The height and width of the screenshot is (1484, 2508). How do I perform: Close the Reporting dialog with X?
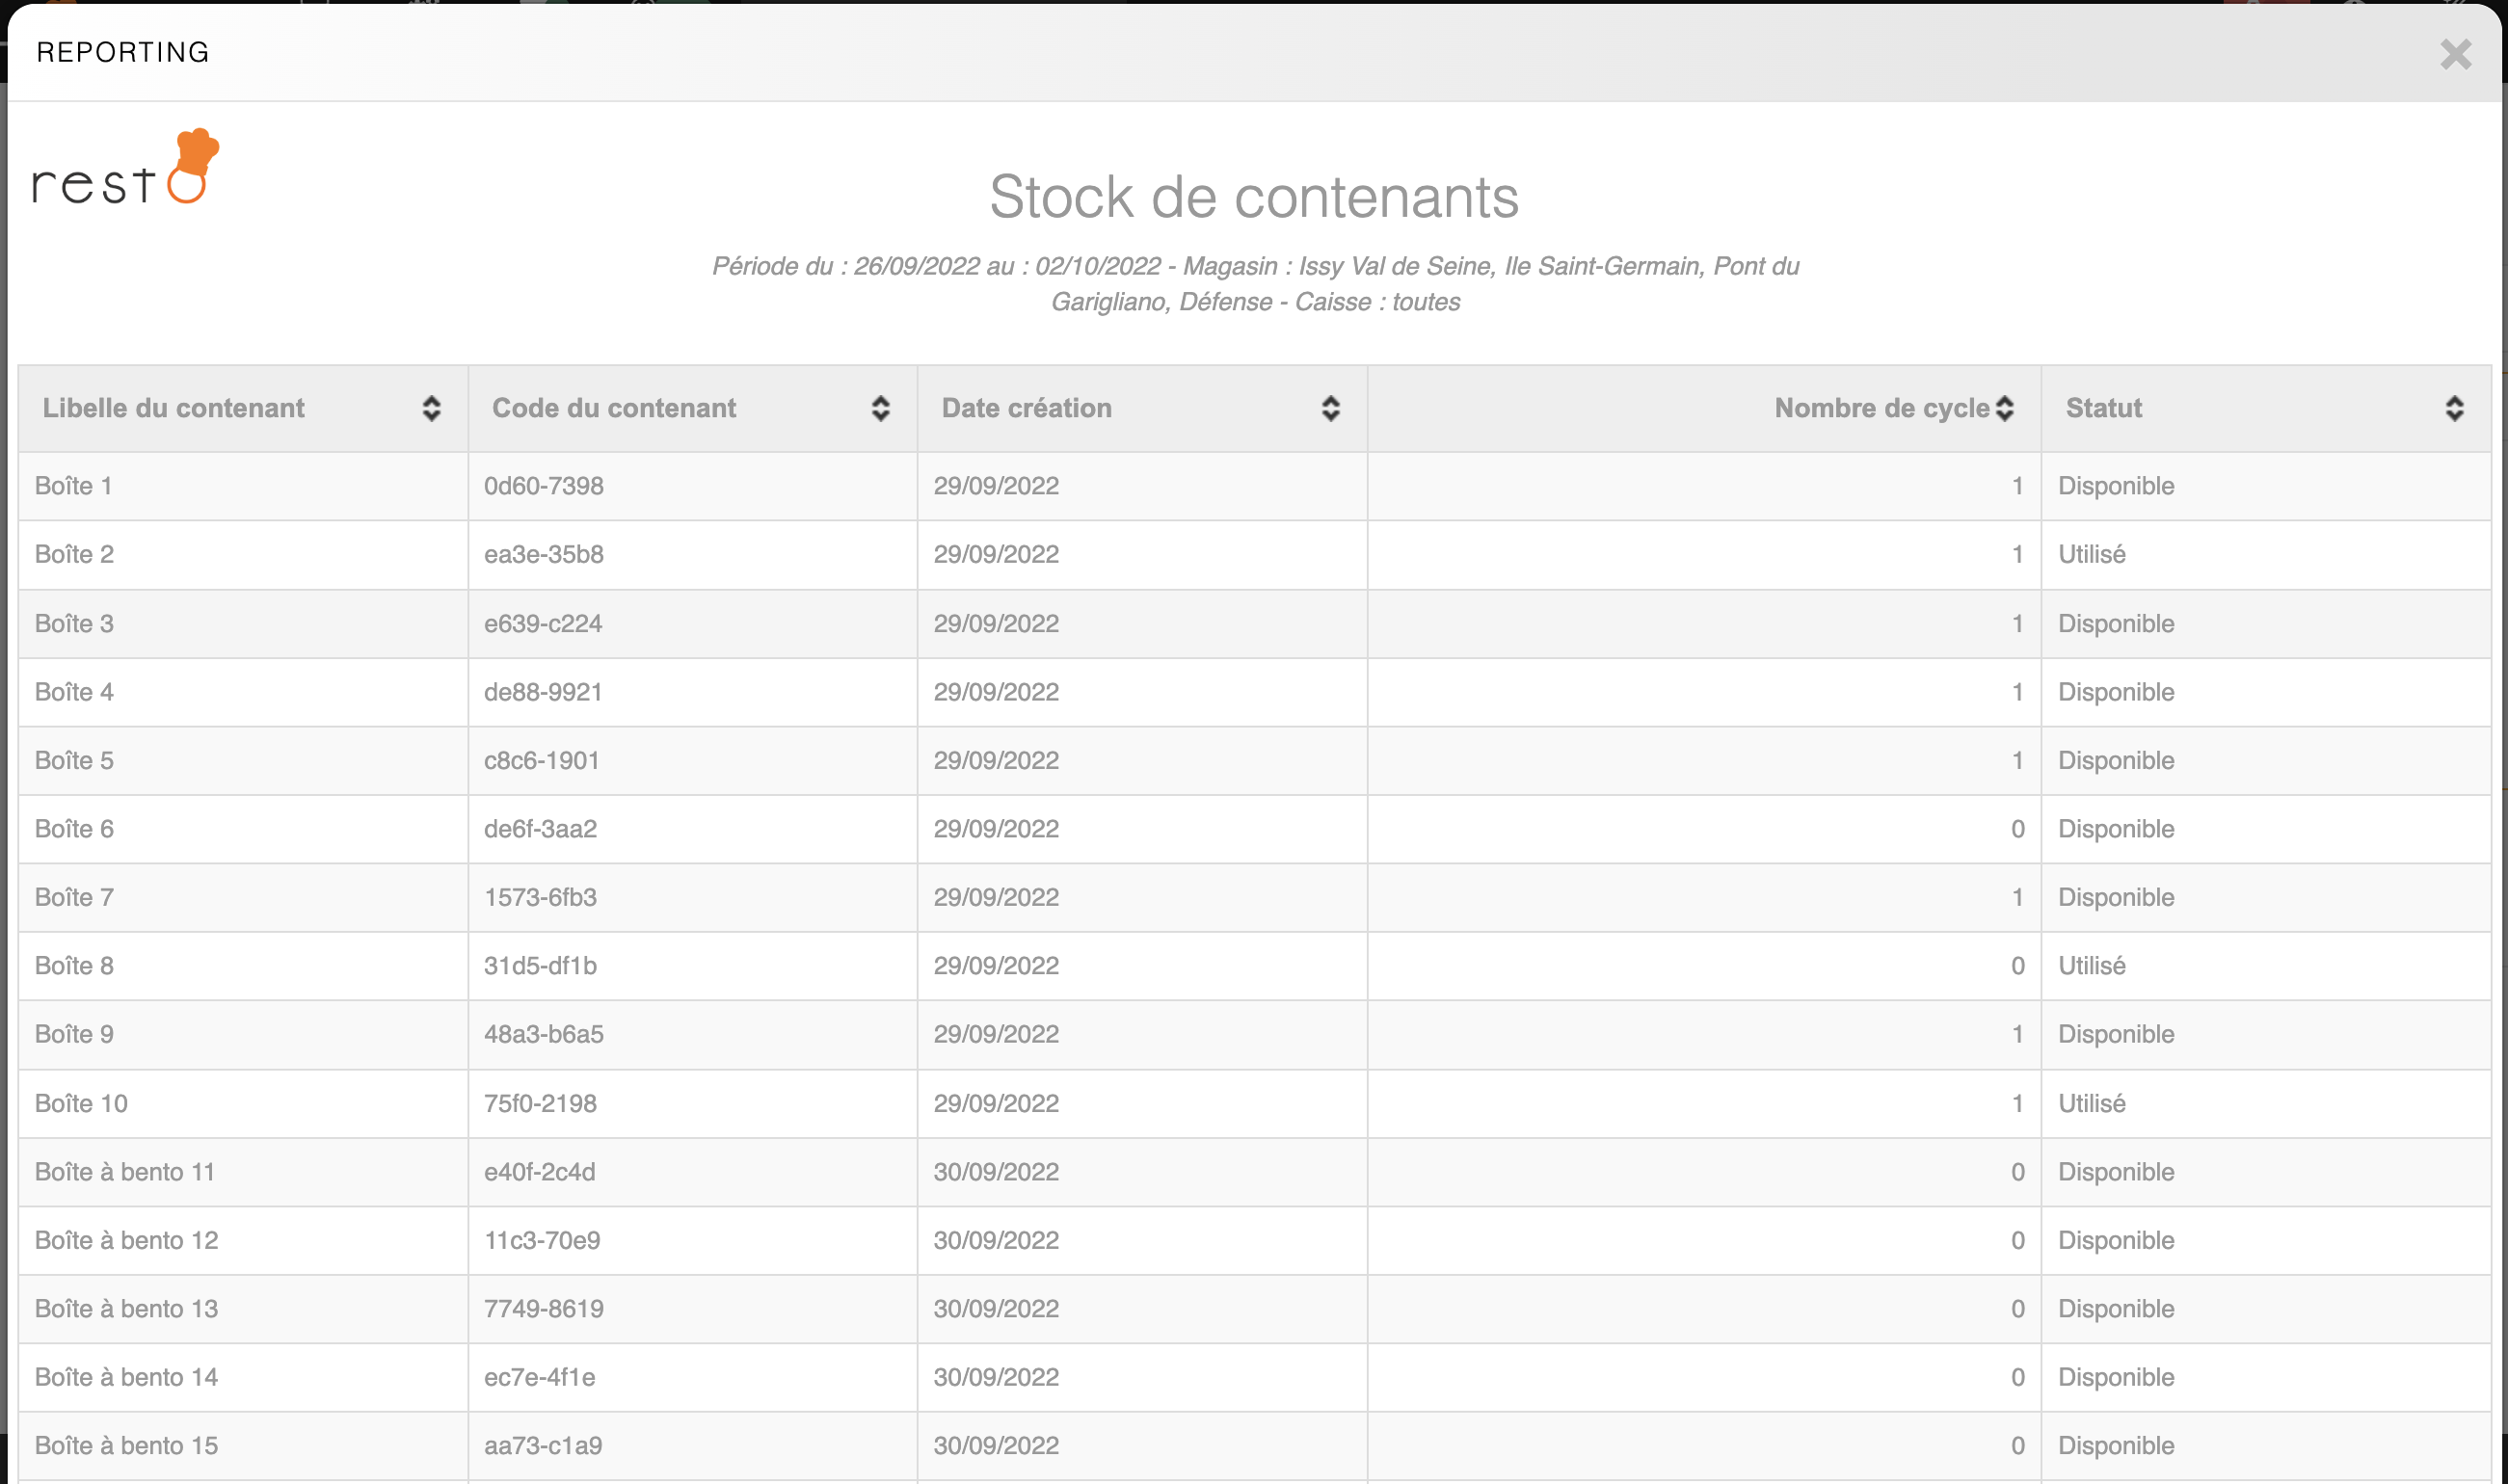click(x=2455, y=54)
